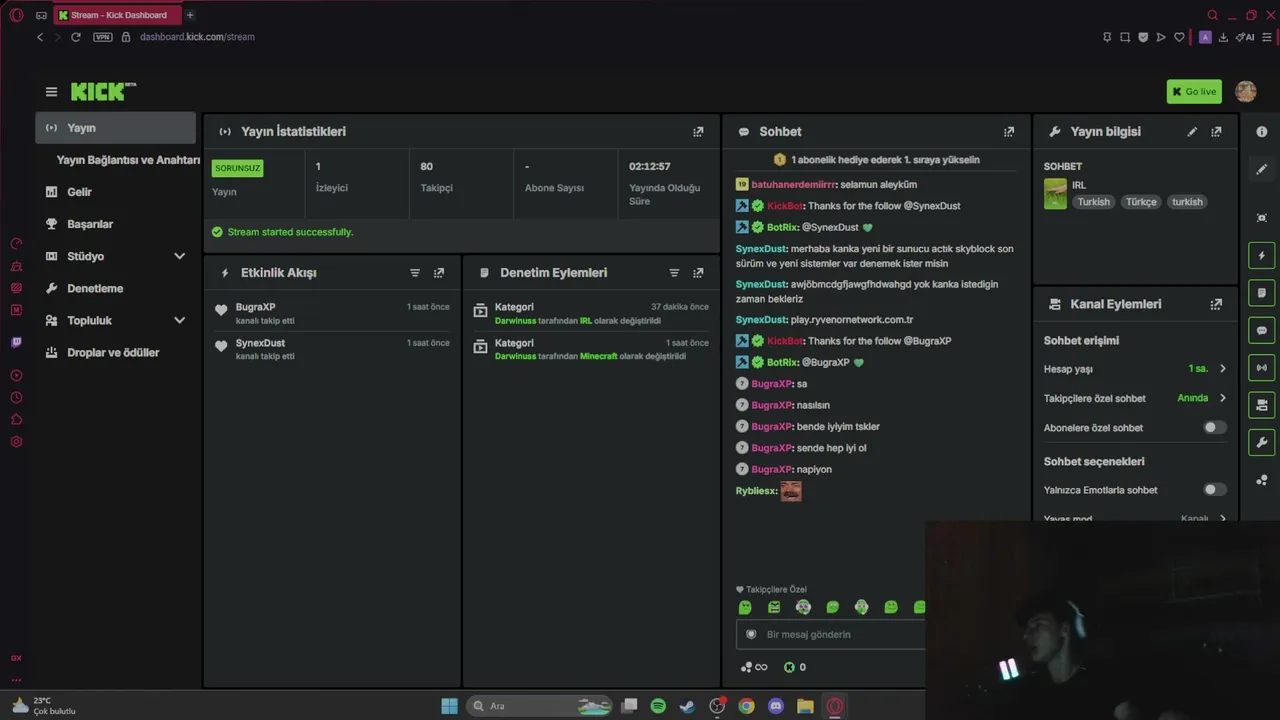
Task: Open Yayın Bağlantısı ve Anahtarı page
Action: click(x=128, y=160)
